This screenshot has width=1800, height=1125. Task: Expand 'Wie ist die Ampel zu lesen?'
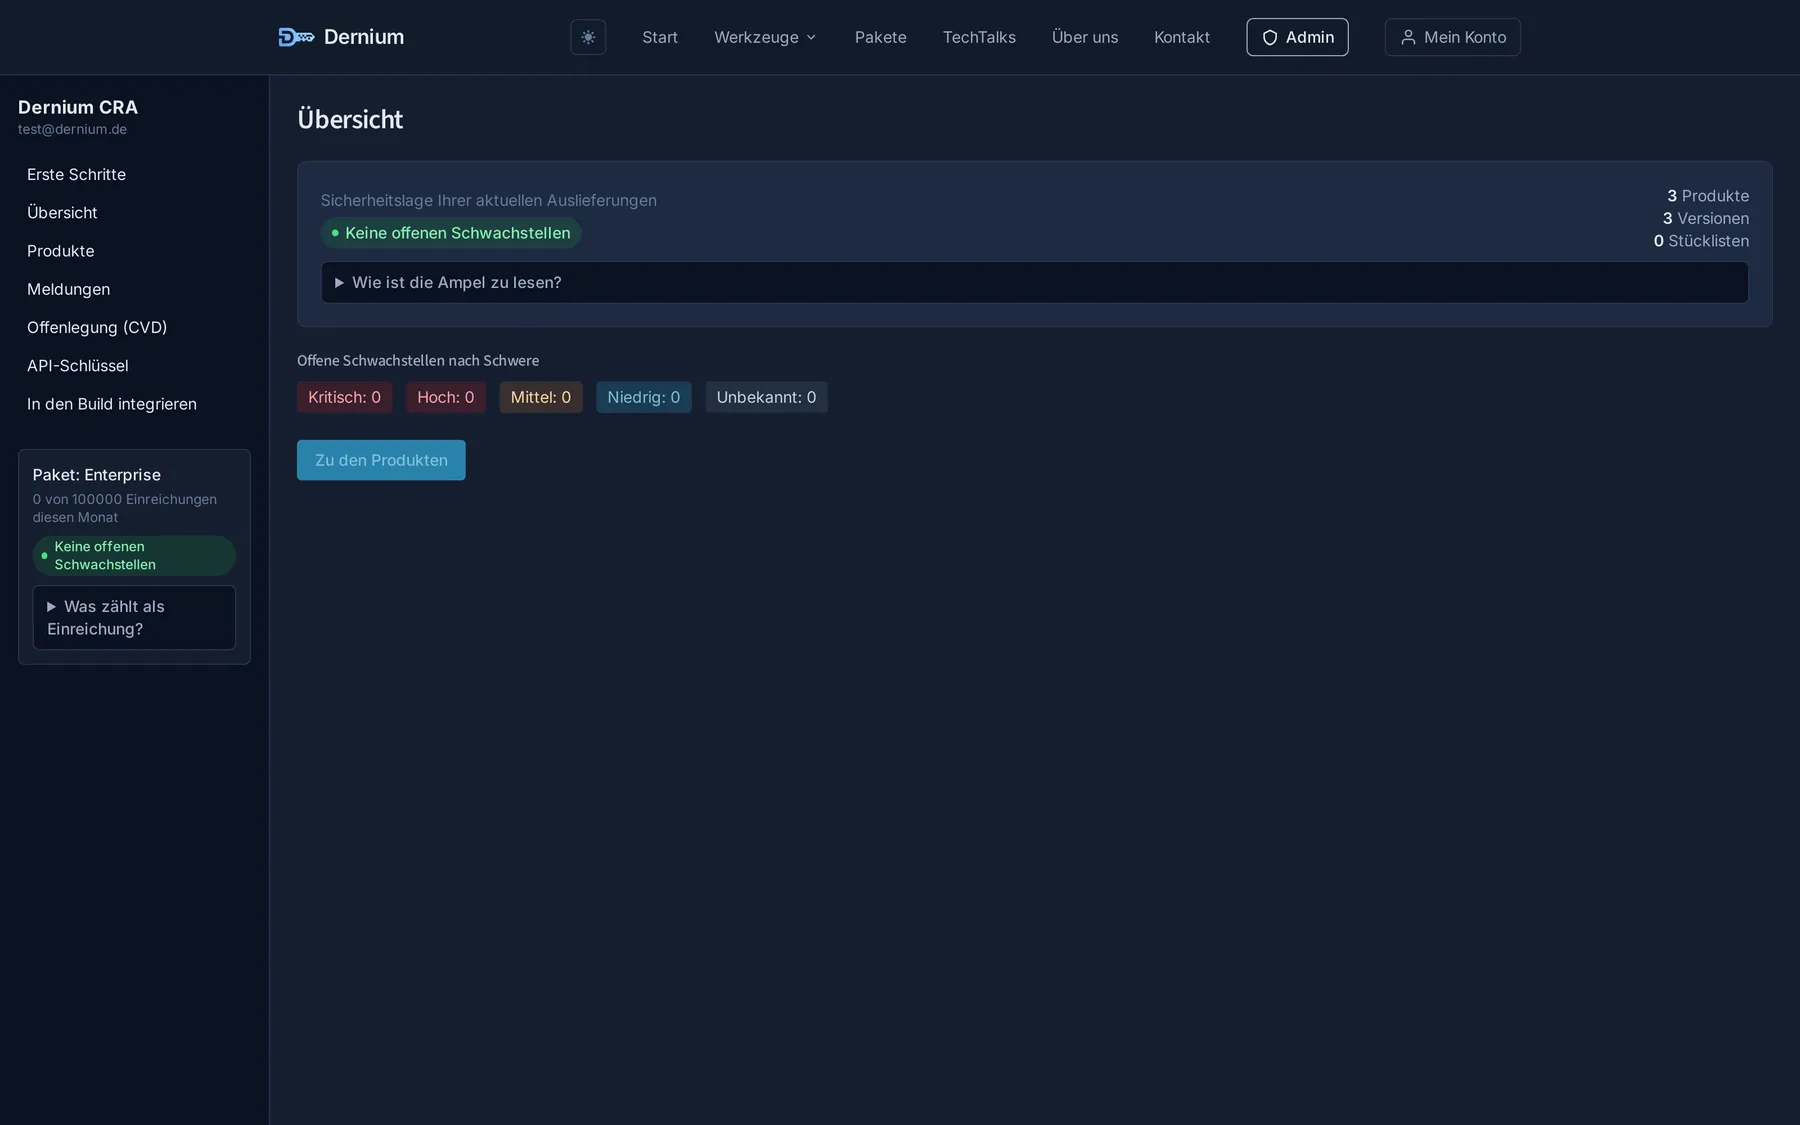1034,282
